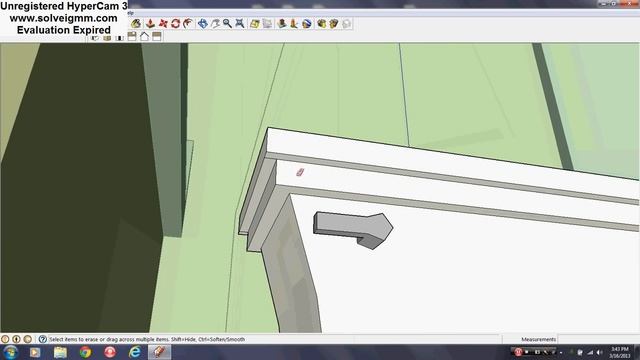Open media player from taskbar

[x=35, y=352]
